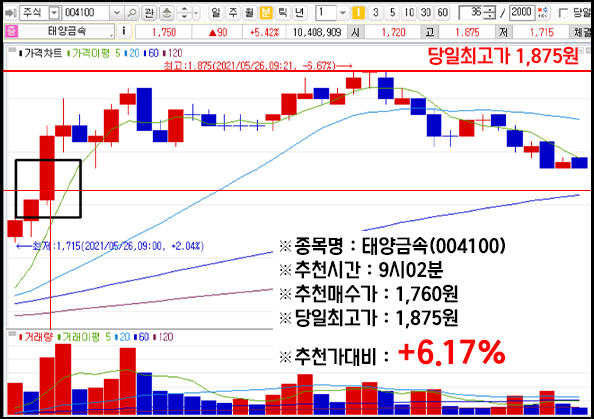This screenshot has width=594, height=419.
Task: Select the 틱 tick chart period
Action: [x=283, y=13]
